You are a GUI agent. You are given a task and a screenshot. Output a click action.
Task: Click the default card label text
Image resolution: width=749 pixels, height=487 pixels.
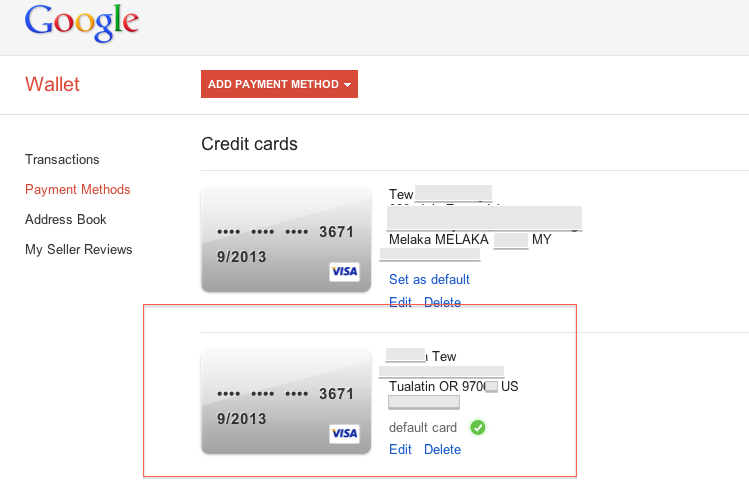pyautogui.click(x=423, y=428)
